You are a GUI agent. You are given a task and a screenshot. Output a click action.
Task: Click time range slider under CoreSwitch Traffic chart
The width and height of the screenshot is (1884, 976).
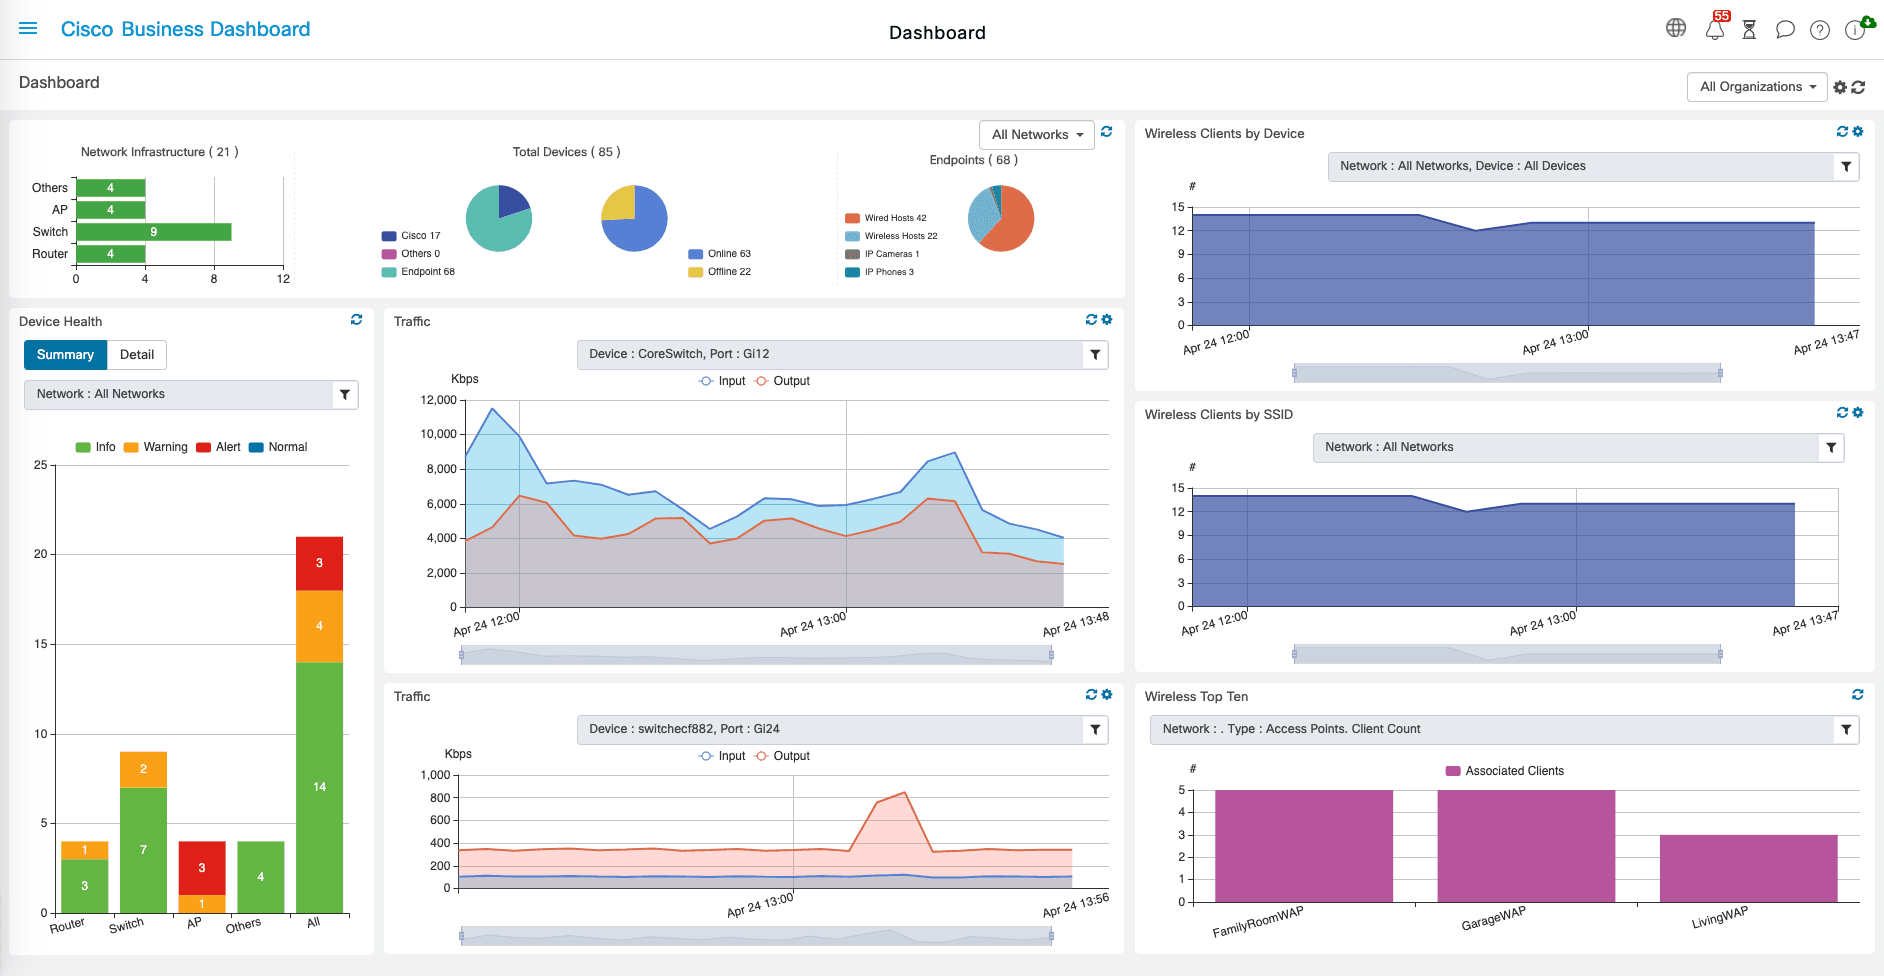point(756,655)
